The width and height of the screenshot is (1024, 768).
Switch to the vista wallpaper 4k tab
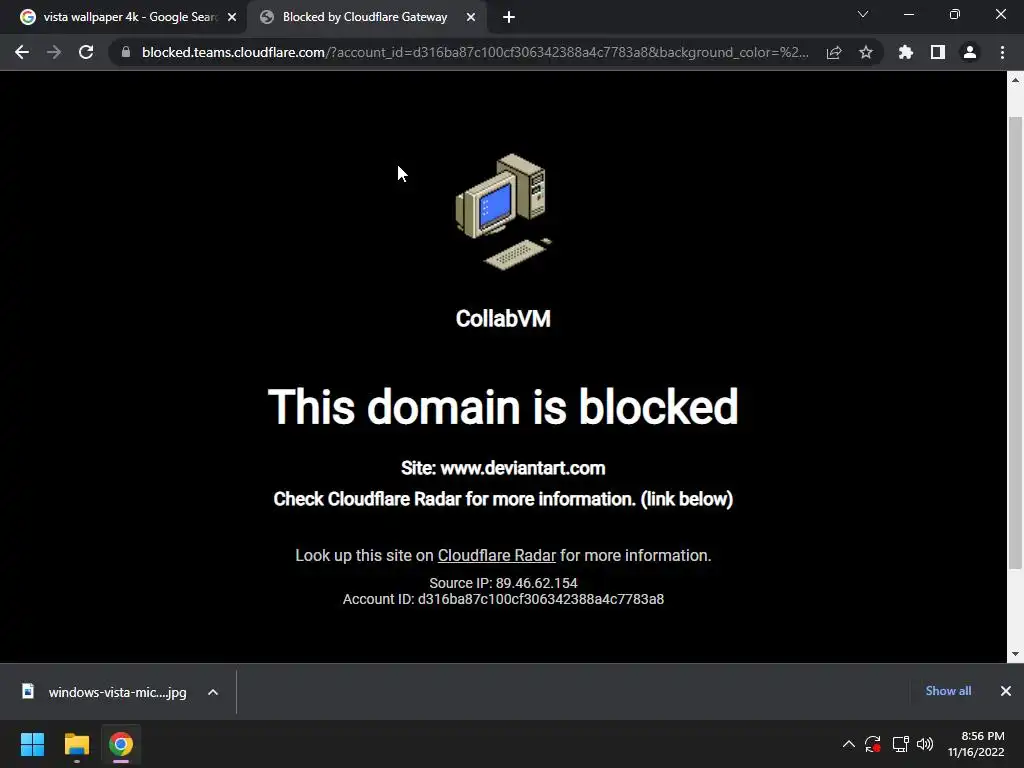click(129, 18)
